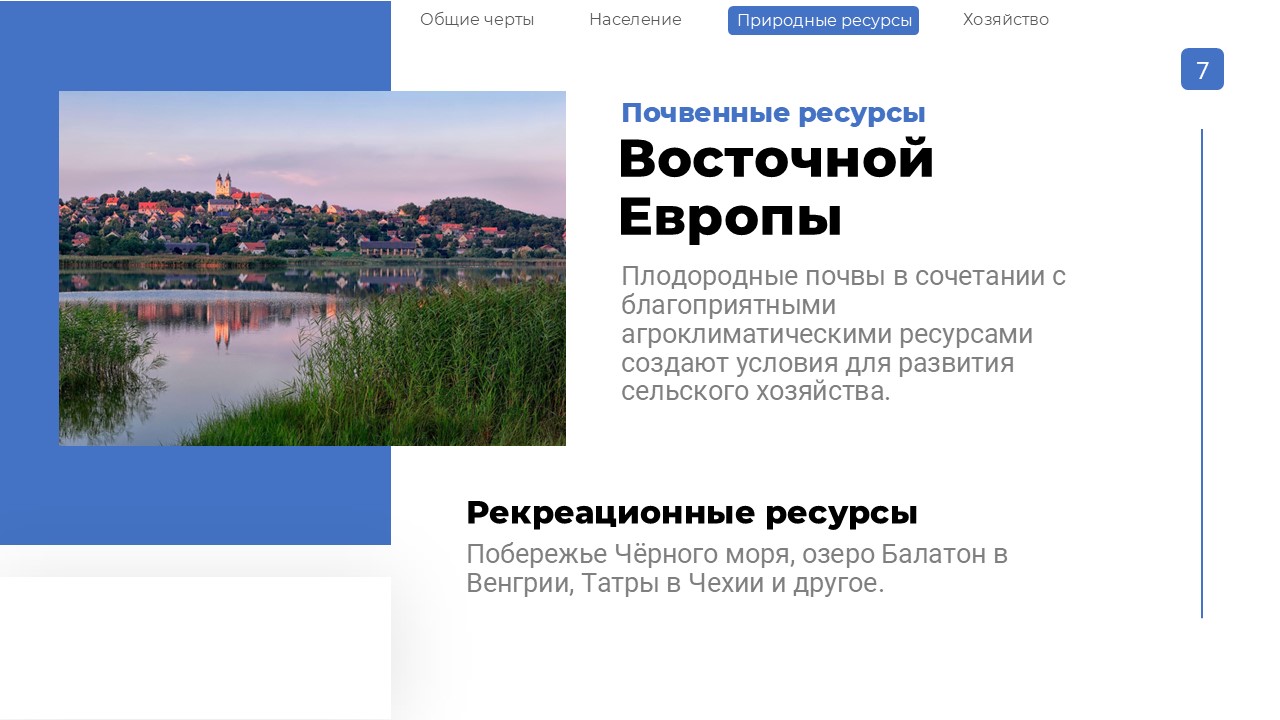This screenshot has height=720, width=1280.
Task: Go to the "Хозяйство" section tab
Action: (1005, 20)
